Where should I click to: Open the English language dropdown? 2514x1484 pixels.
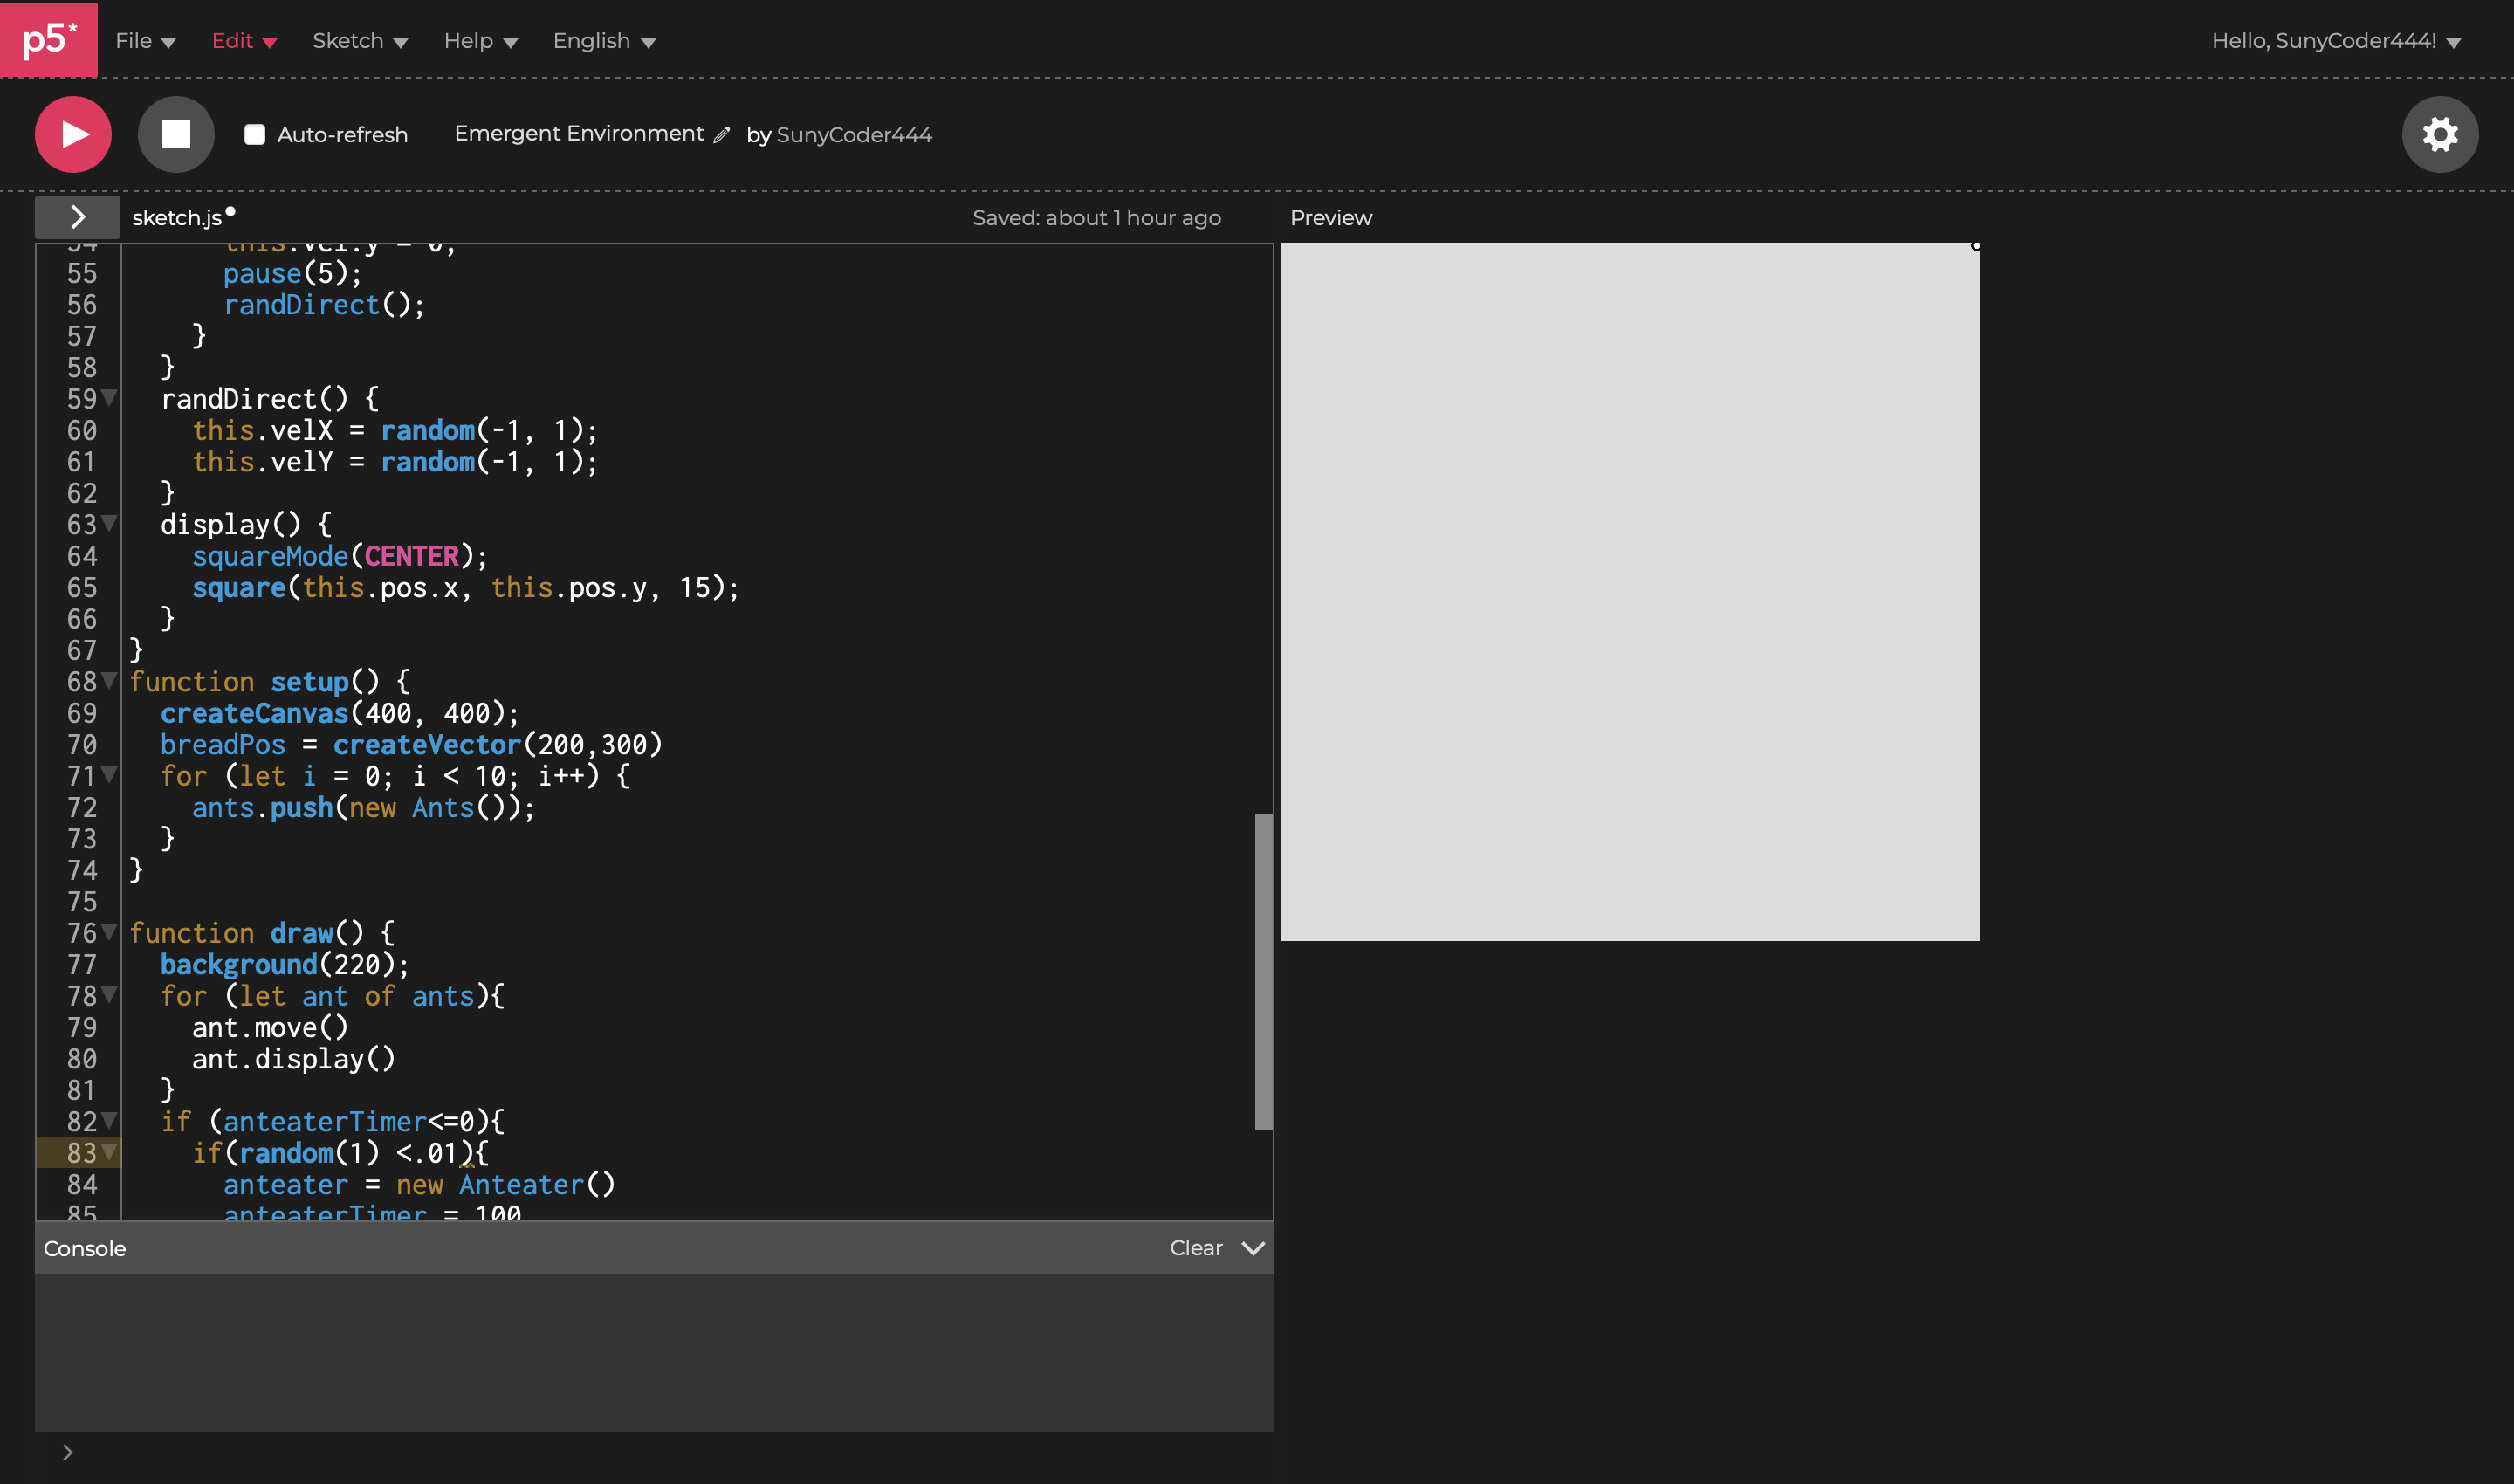[603, 41]
